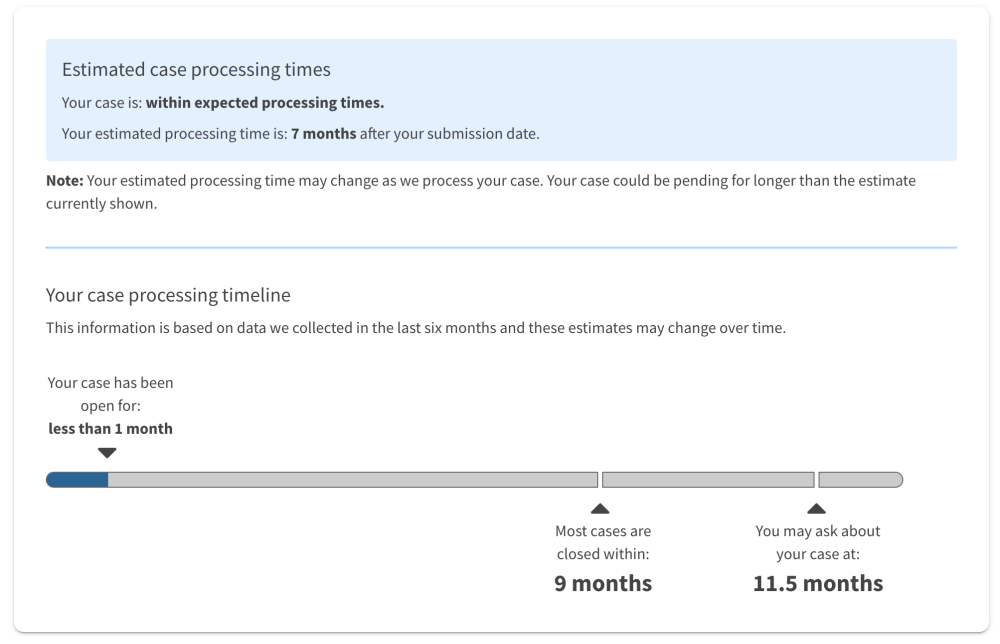The width and height of the screenshot is (1000, 644).
Task: Click the down arrow marker above the progress bar
Action: [107, 453]
